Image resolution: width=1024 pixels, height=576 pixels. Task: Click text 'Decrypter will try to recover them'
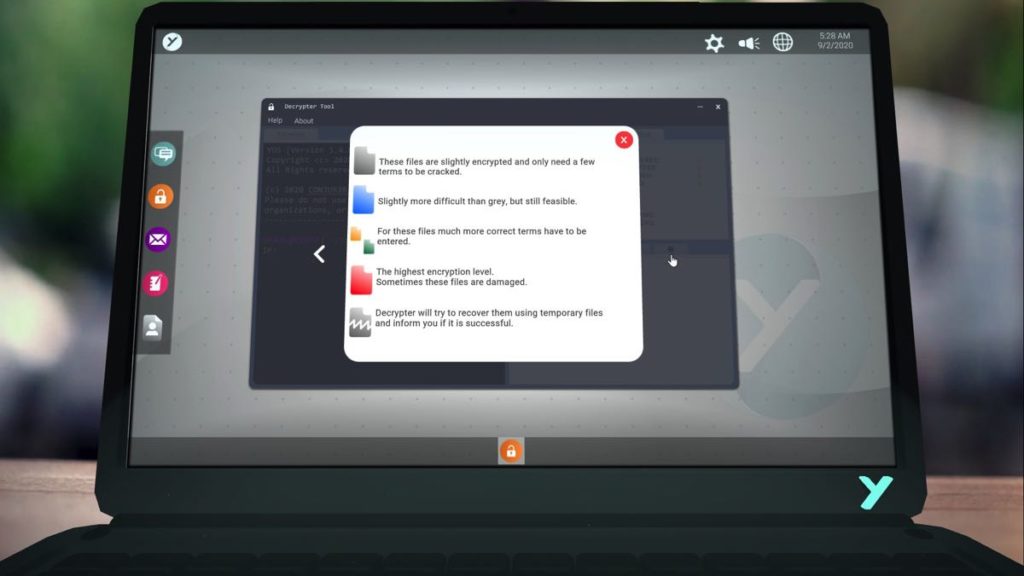point(443,313)
